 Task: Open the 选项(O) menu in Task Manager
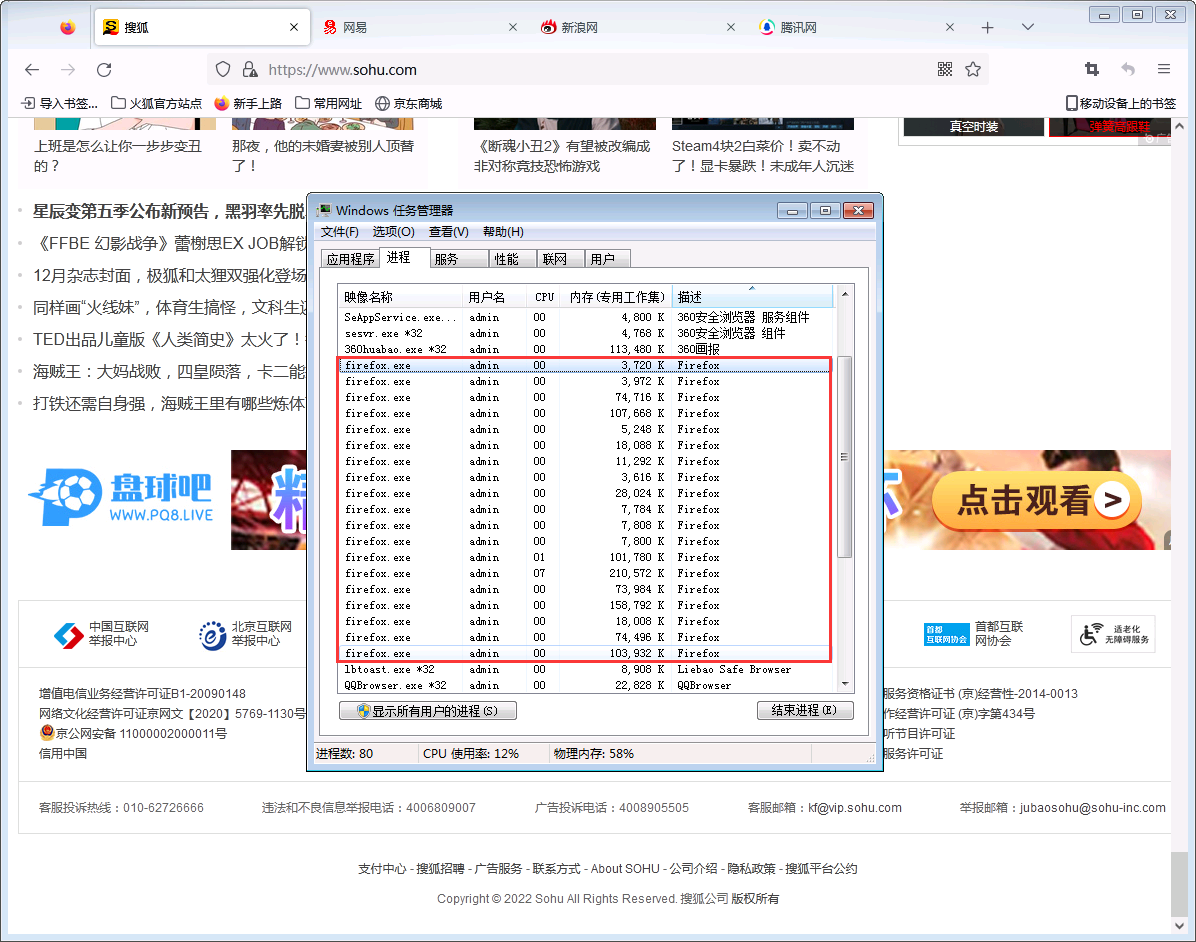point(393,232)
